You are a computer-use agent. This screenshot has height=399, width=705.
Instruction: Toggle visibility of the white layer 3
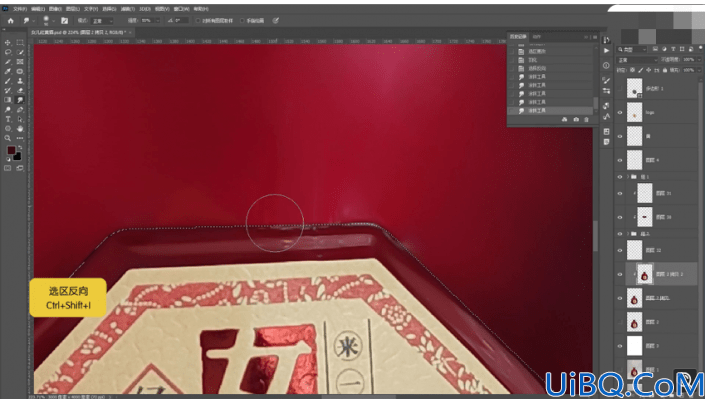(x=620, y=346)
